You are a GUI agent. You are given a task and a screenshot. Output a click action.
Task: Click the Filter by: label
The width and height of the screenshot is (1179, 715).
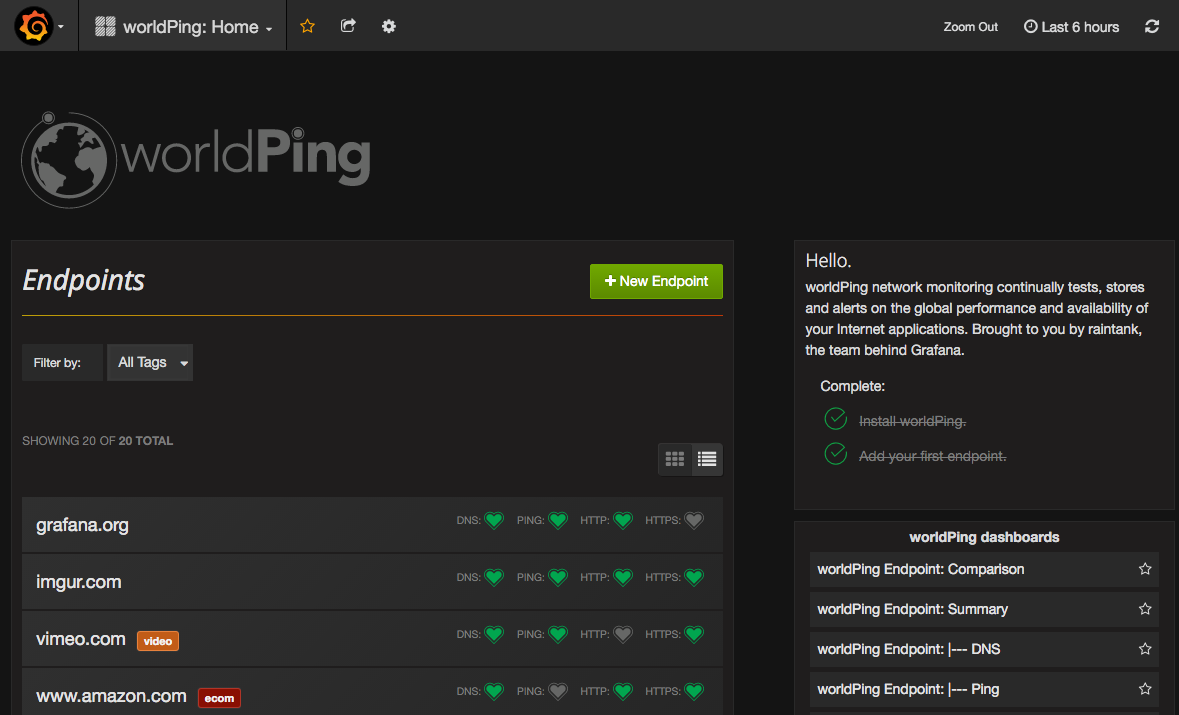point(57,362)
